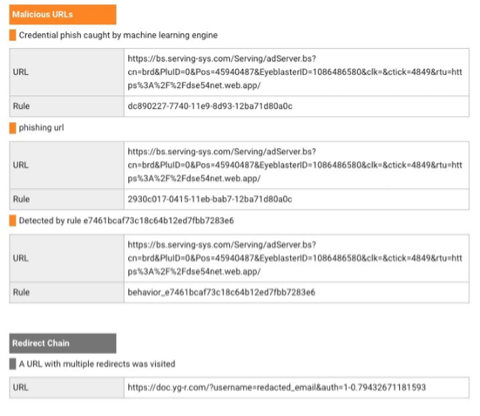Select the phishing url heading text

point(41,128)
